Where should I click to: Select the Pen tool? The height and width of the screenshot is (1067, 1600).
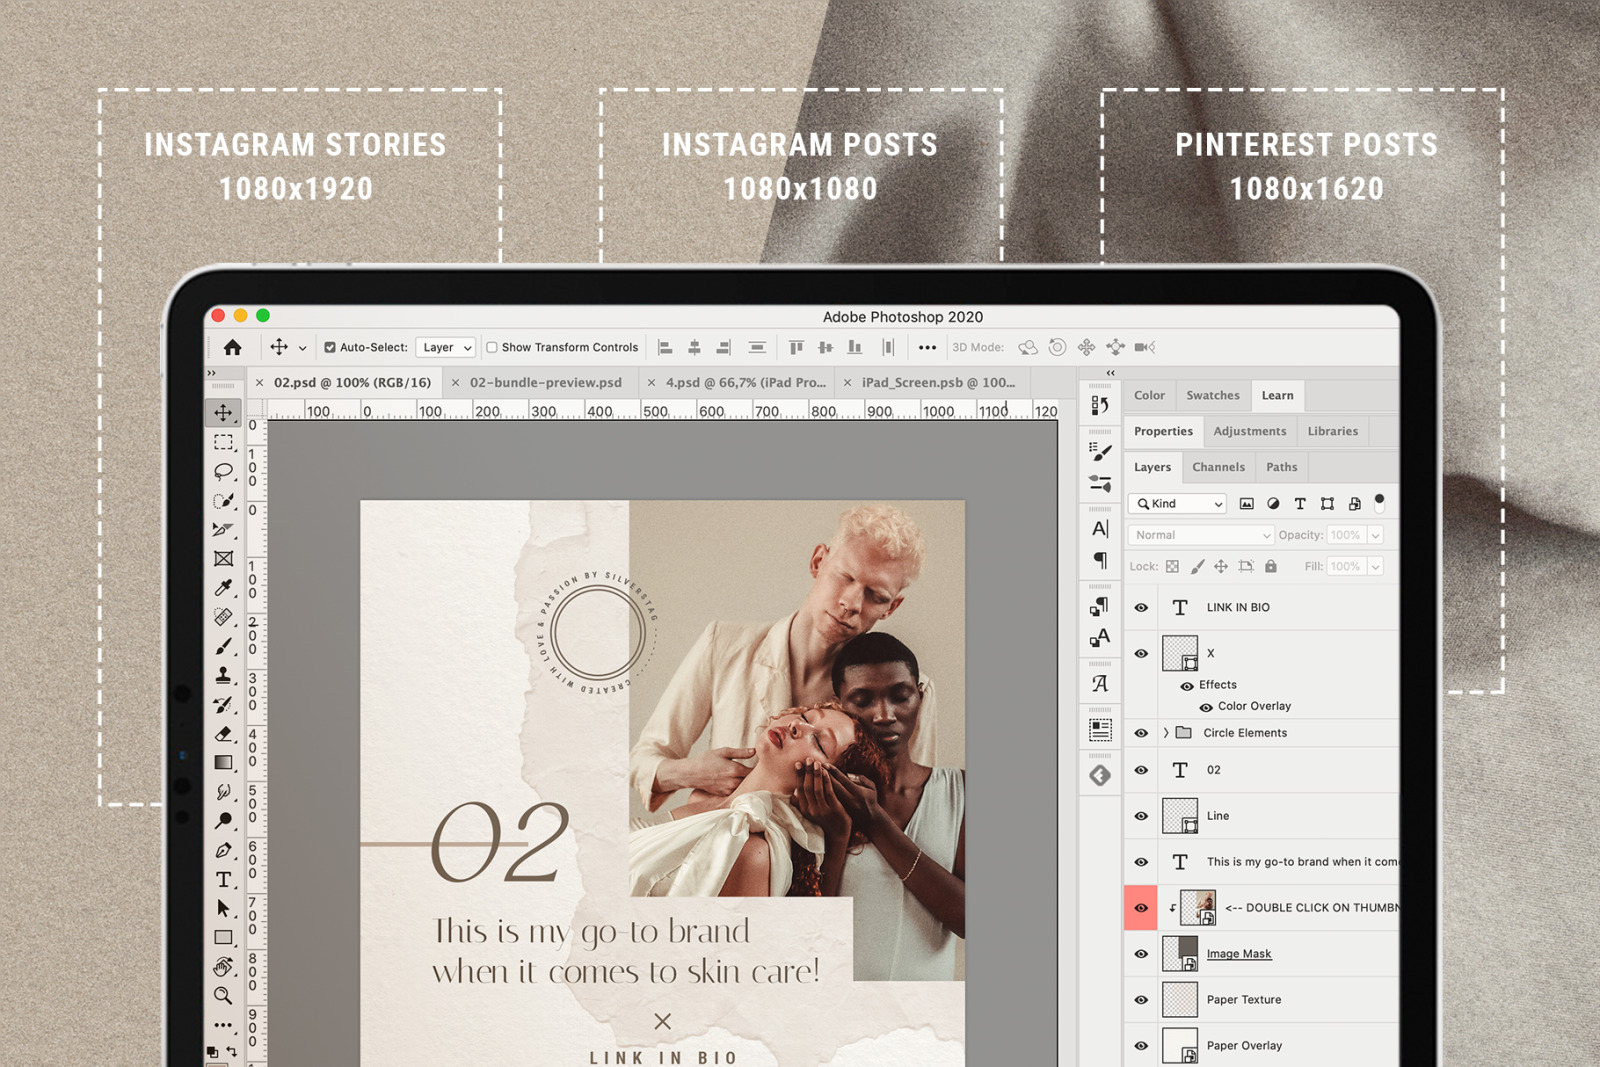coord(223,851)
